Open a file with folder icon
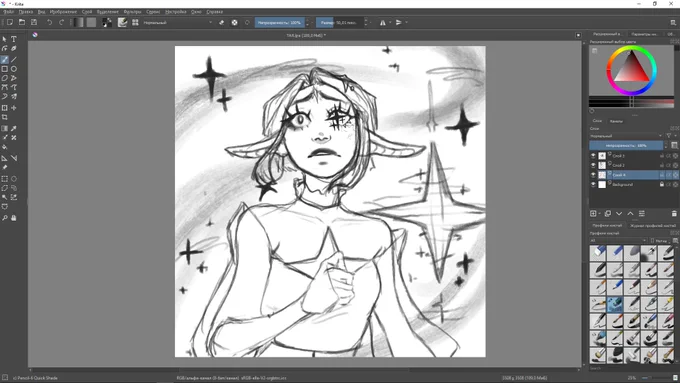Image resolution: width=680 pixels, height=383 pixels. (22, 23)
